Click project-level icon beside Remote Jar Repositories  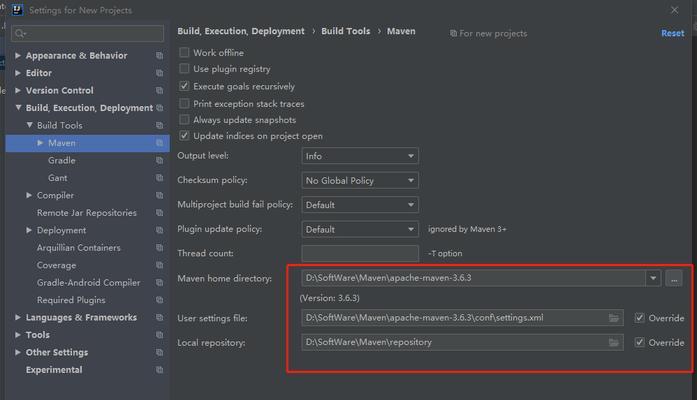(x=160, y=213)
